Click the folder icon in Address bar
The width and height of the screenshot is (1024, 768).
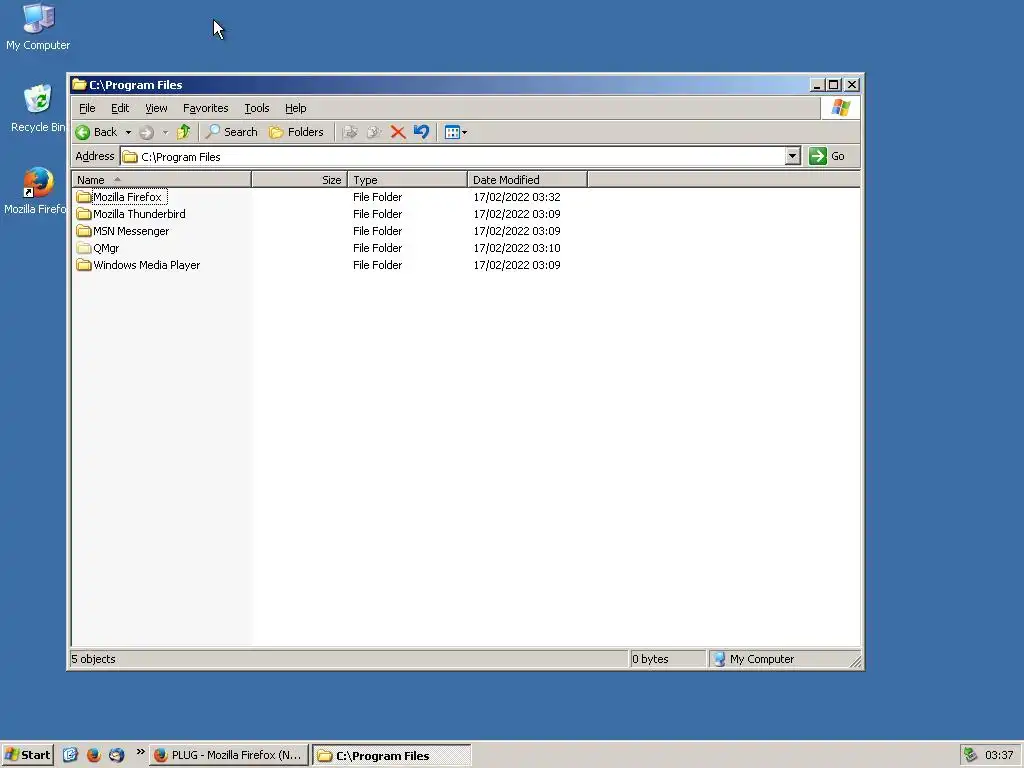[x=131, y=157]
